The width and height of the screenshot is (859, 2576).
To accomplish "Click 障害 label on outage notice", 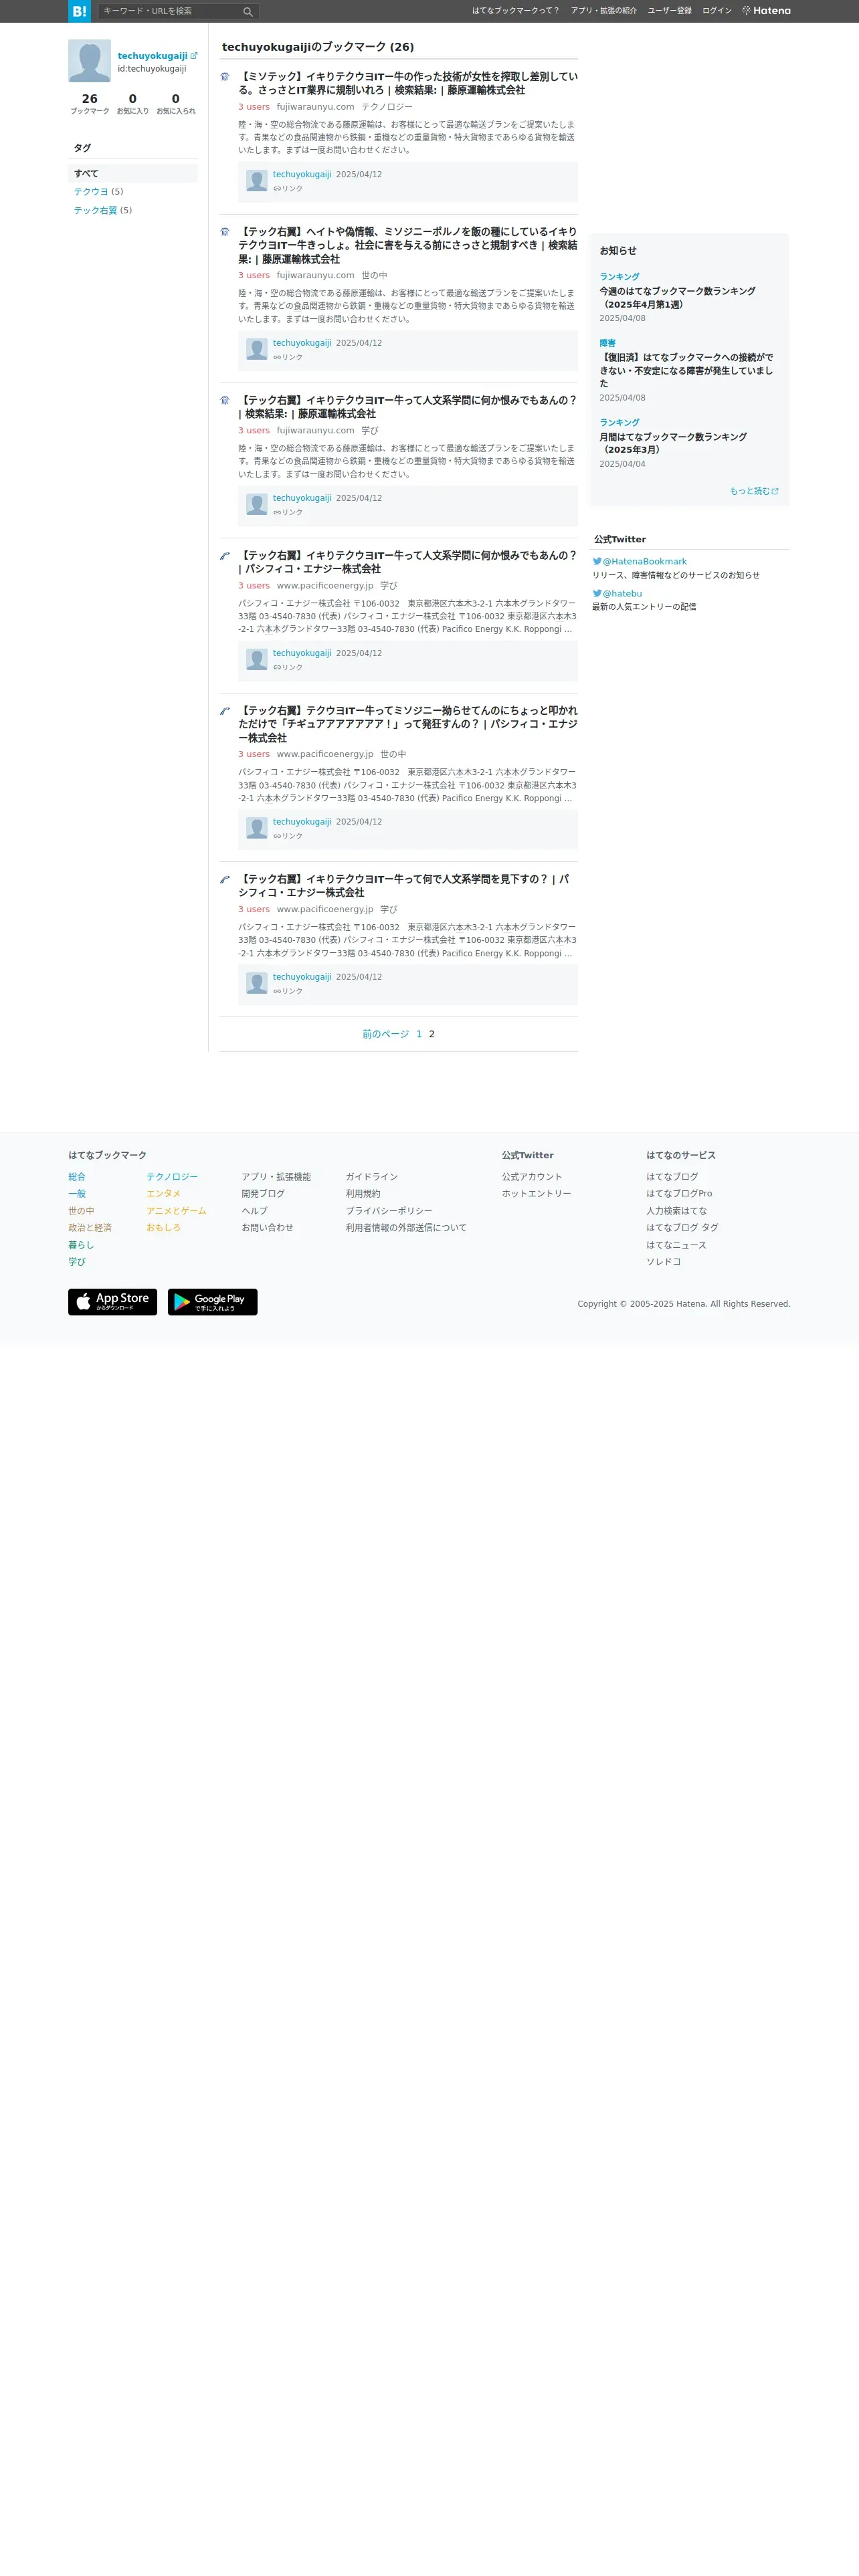I will point(608,343).
